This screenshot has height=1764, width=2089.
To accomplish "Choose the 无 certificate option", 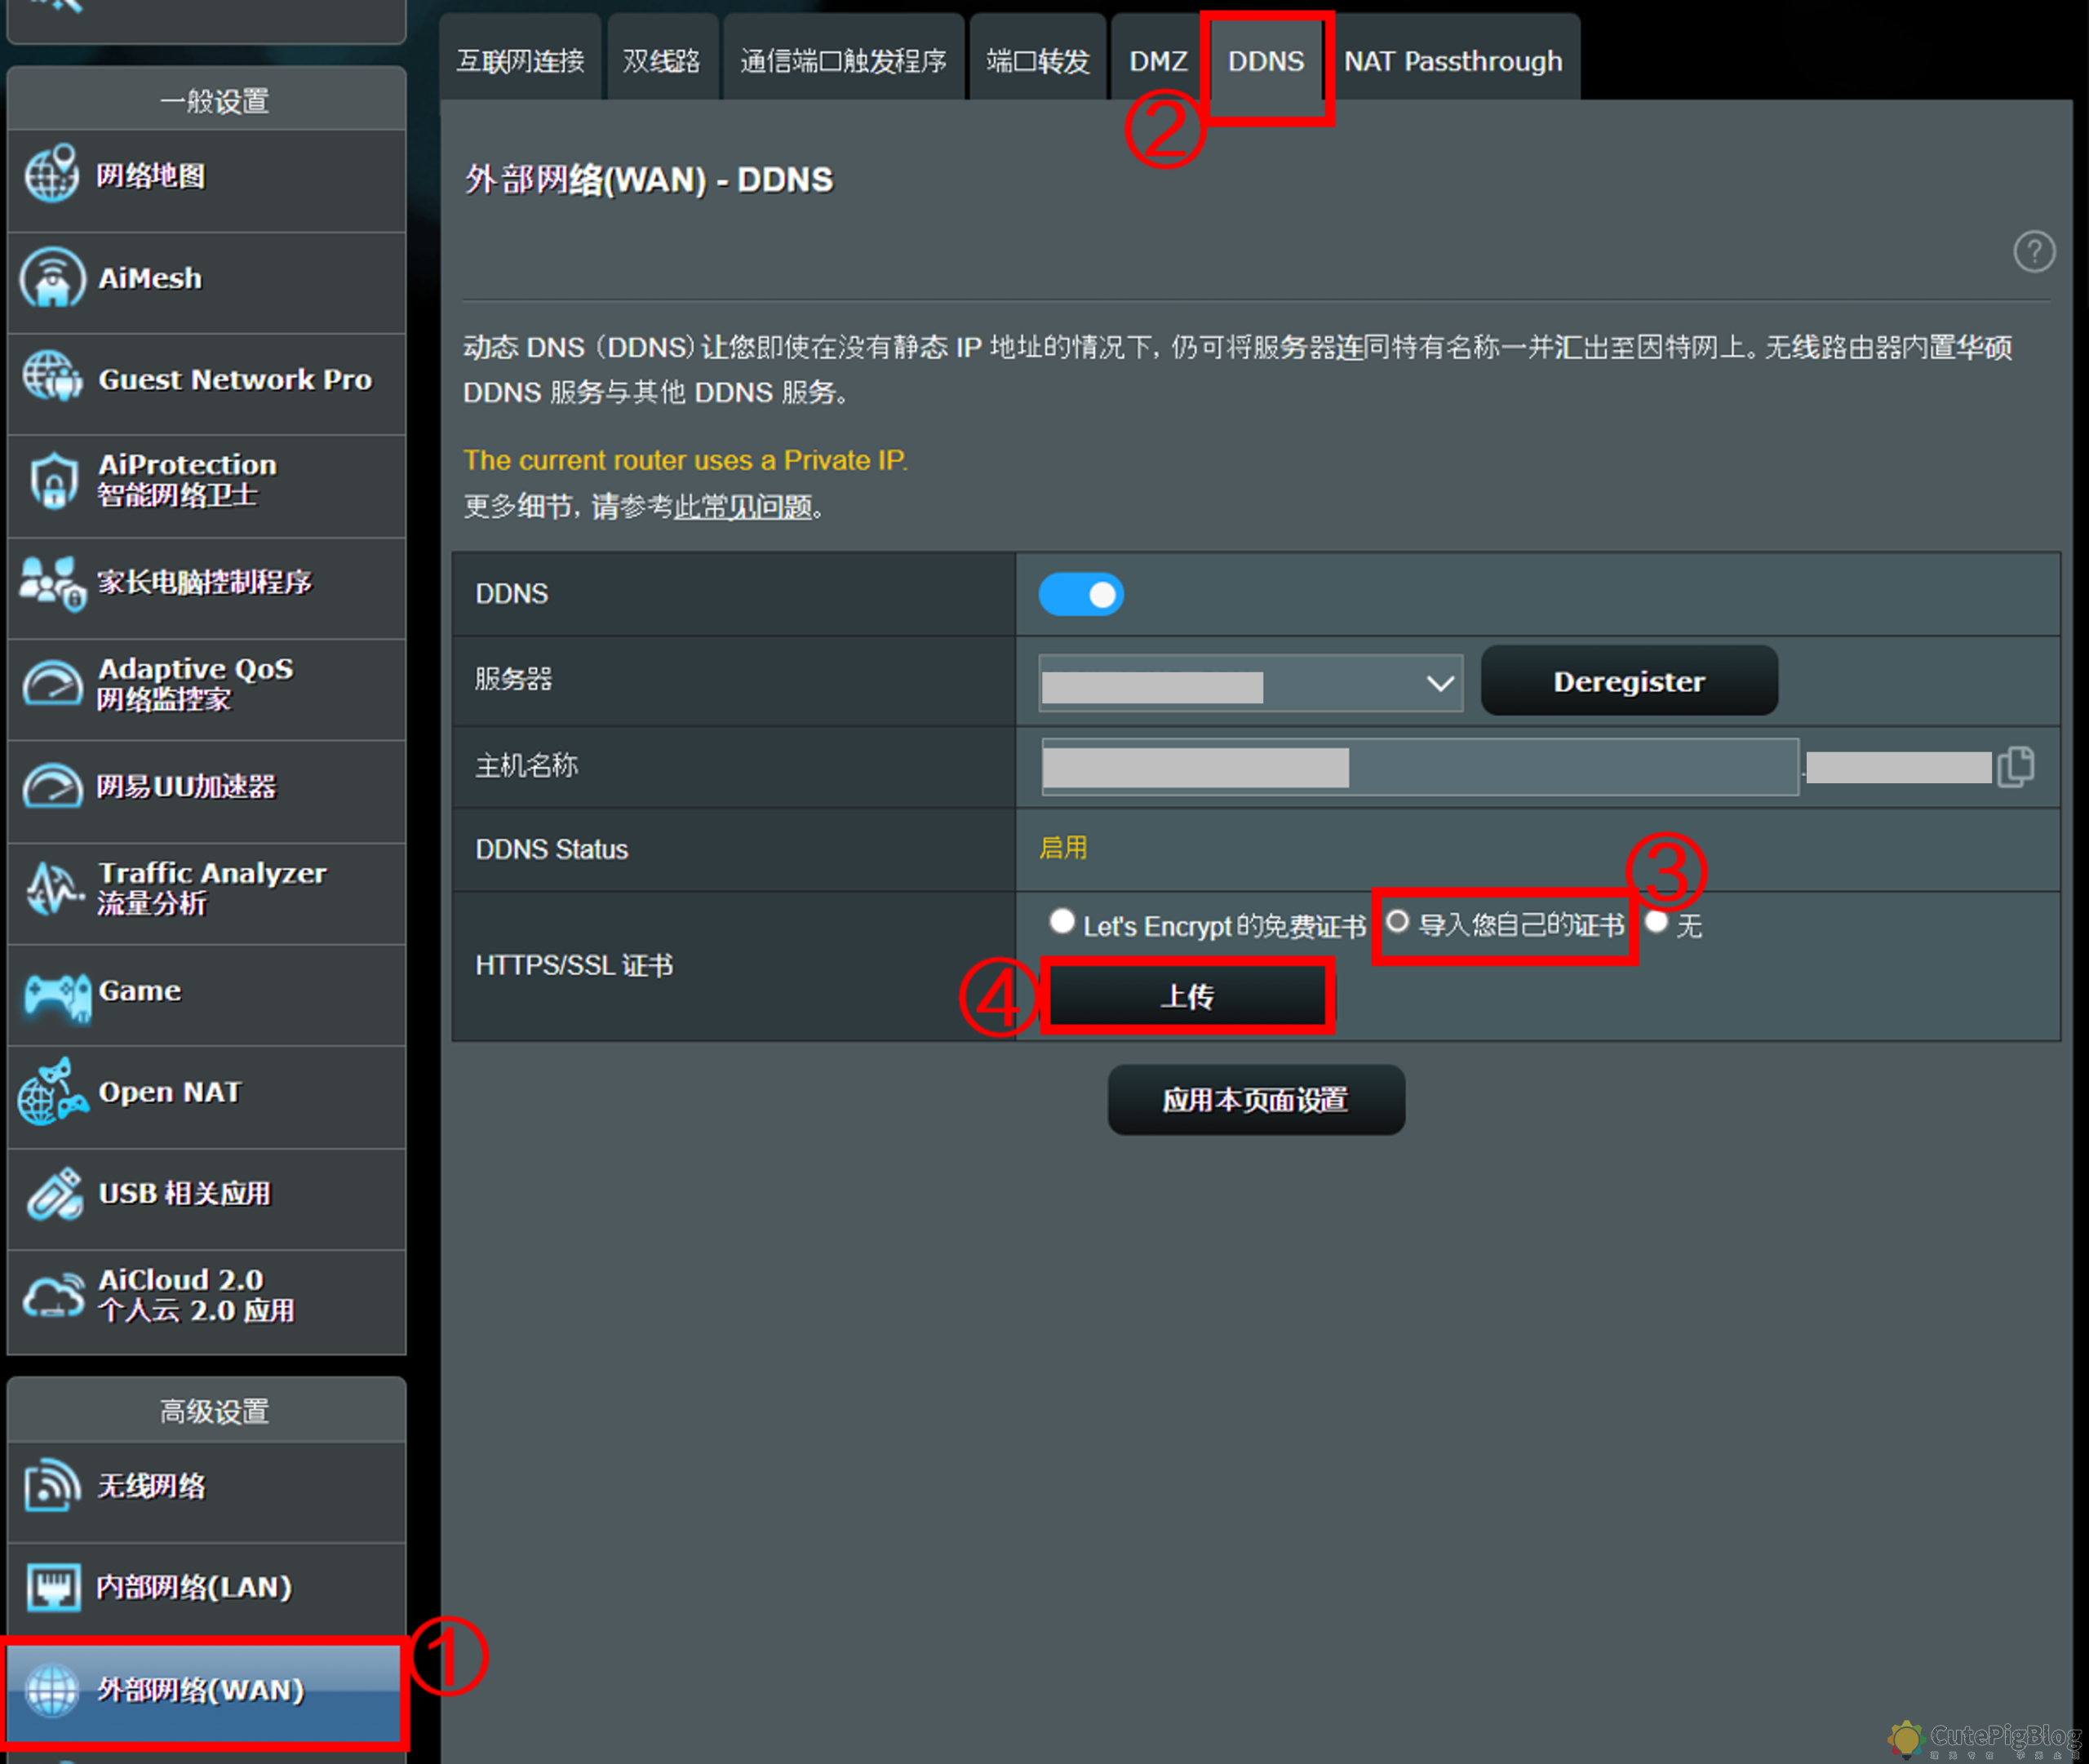I will 1658,922.
